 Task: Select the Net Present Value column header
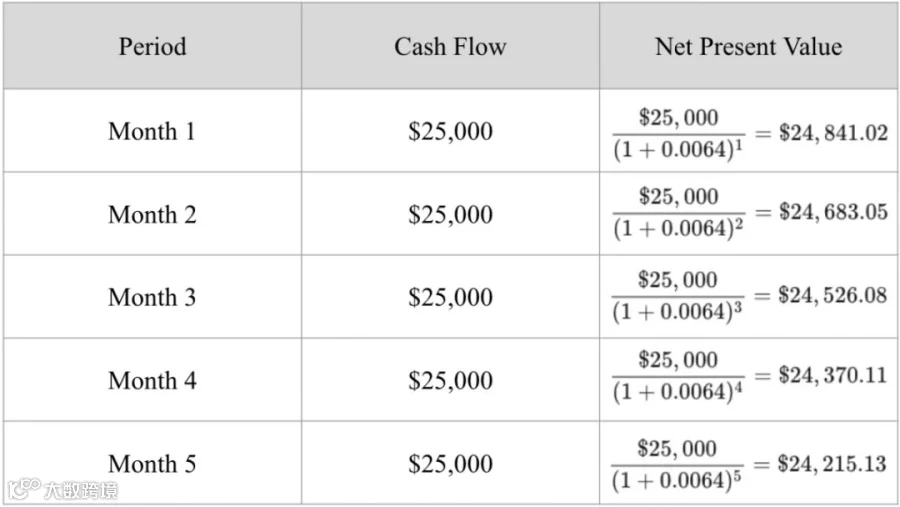(749, 47)
